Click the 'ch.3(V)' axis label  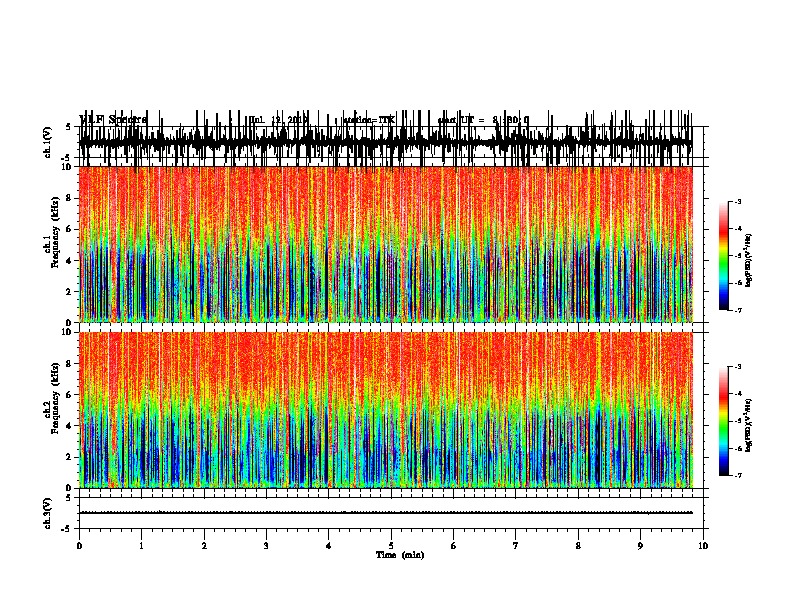(x=48, y=513)
